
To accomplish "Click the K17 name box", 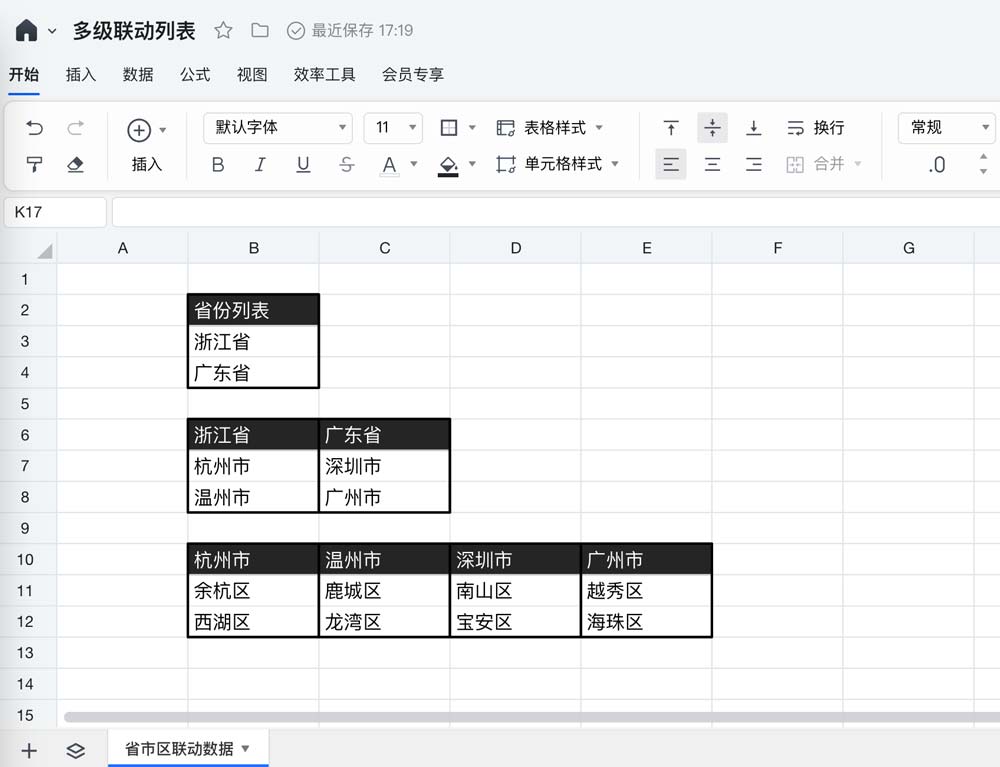I will coord(55,212).
